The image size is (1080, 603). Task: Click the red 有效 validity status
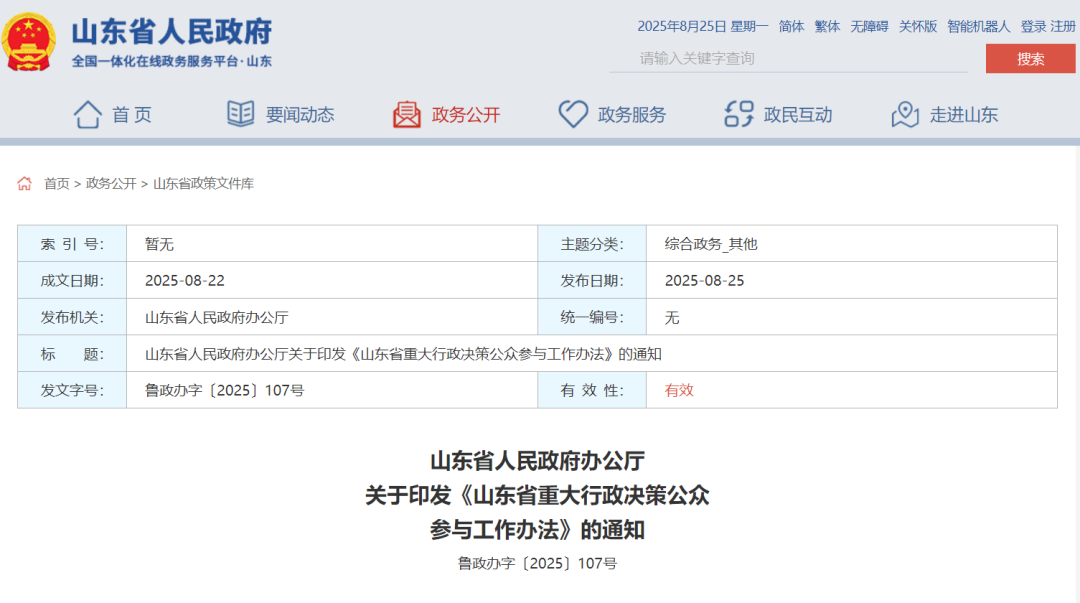point(678,391)
